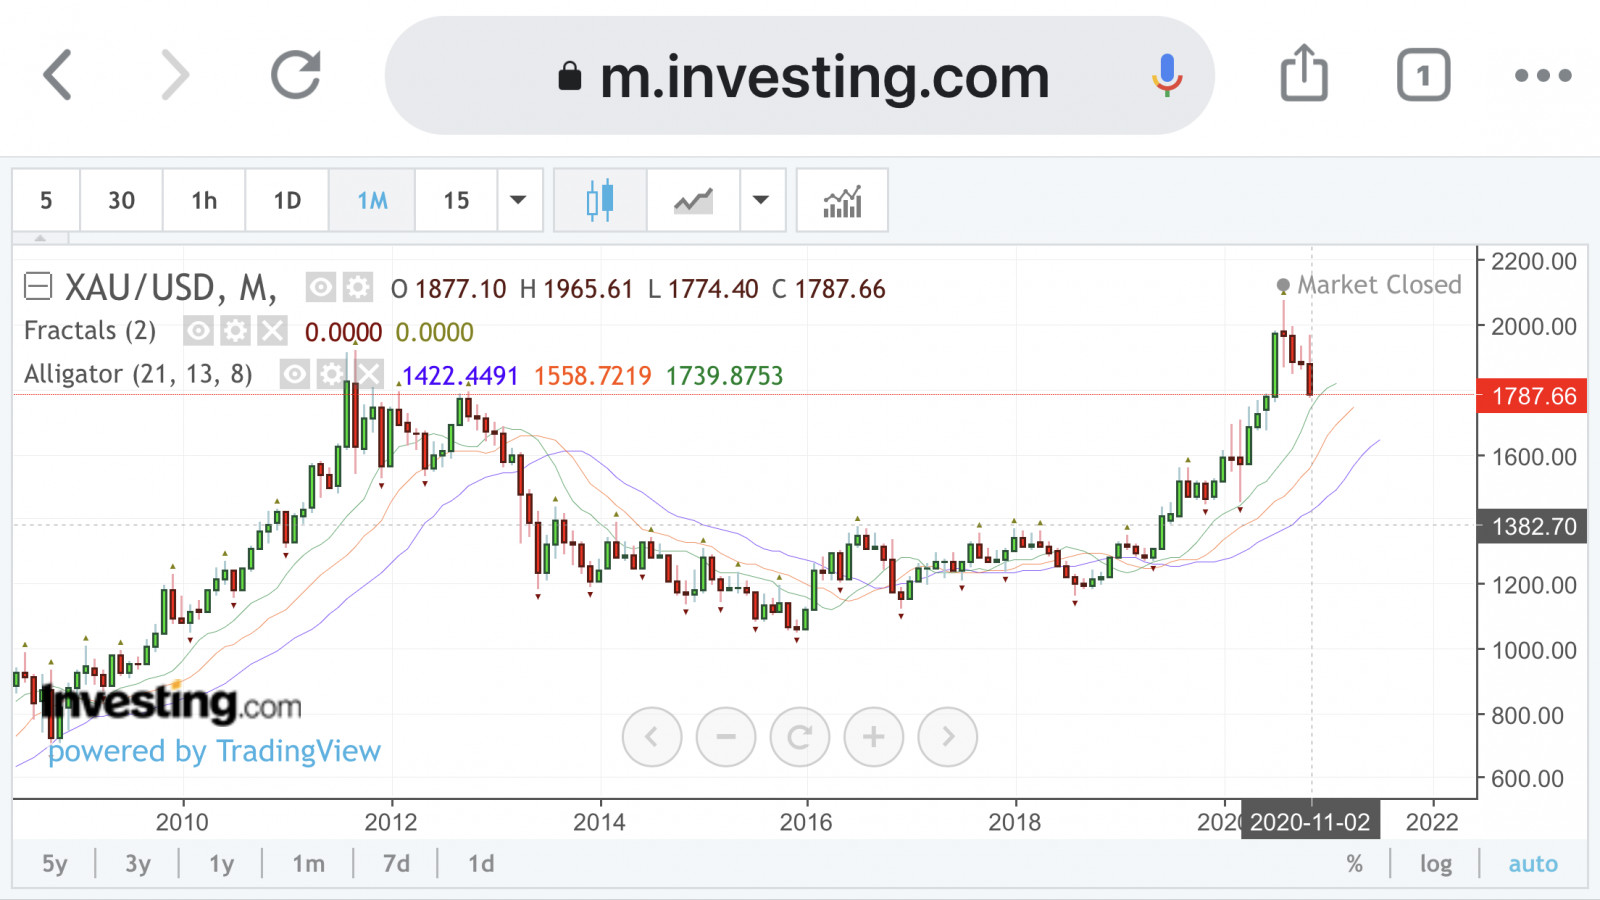
Task: Tap the voice search microphone icon
Action: pos(1166,75)
